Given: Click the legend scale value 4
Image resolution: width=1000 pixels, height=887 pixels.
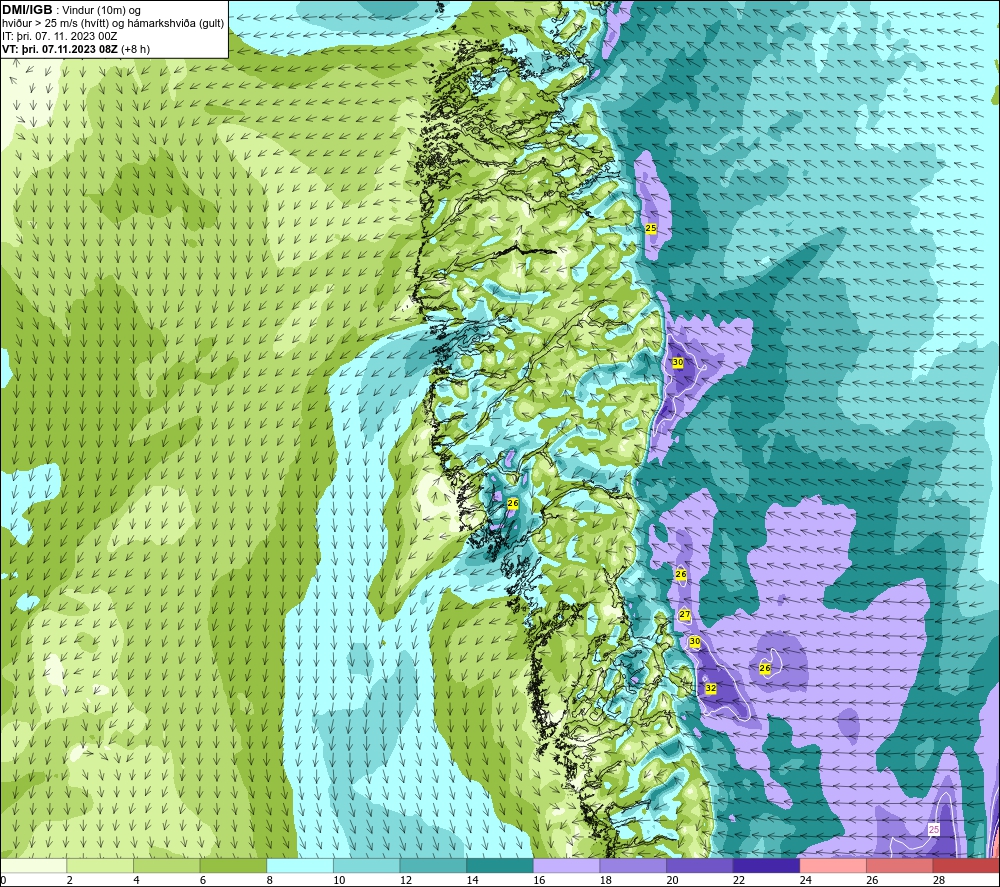Looking at the screenshot, I should coord(136,880).
